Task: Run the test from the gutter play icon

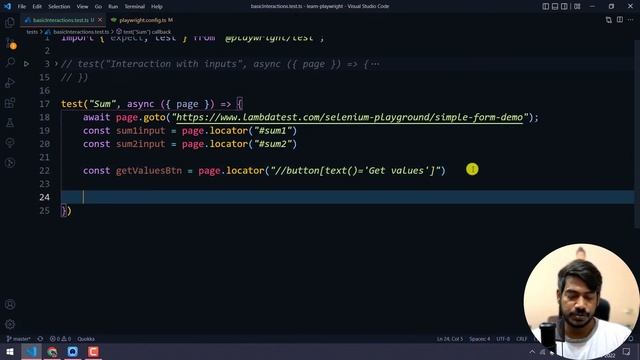Action: (26, 64)
